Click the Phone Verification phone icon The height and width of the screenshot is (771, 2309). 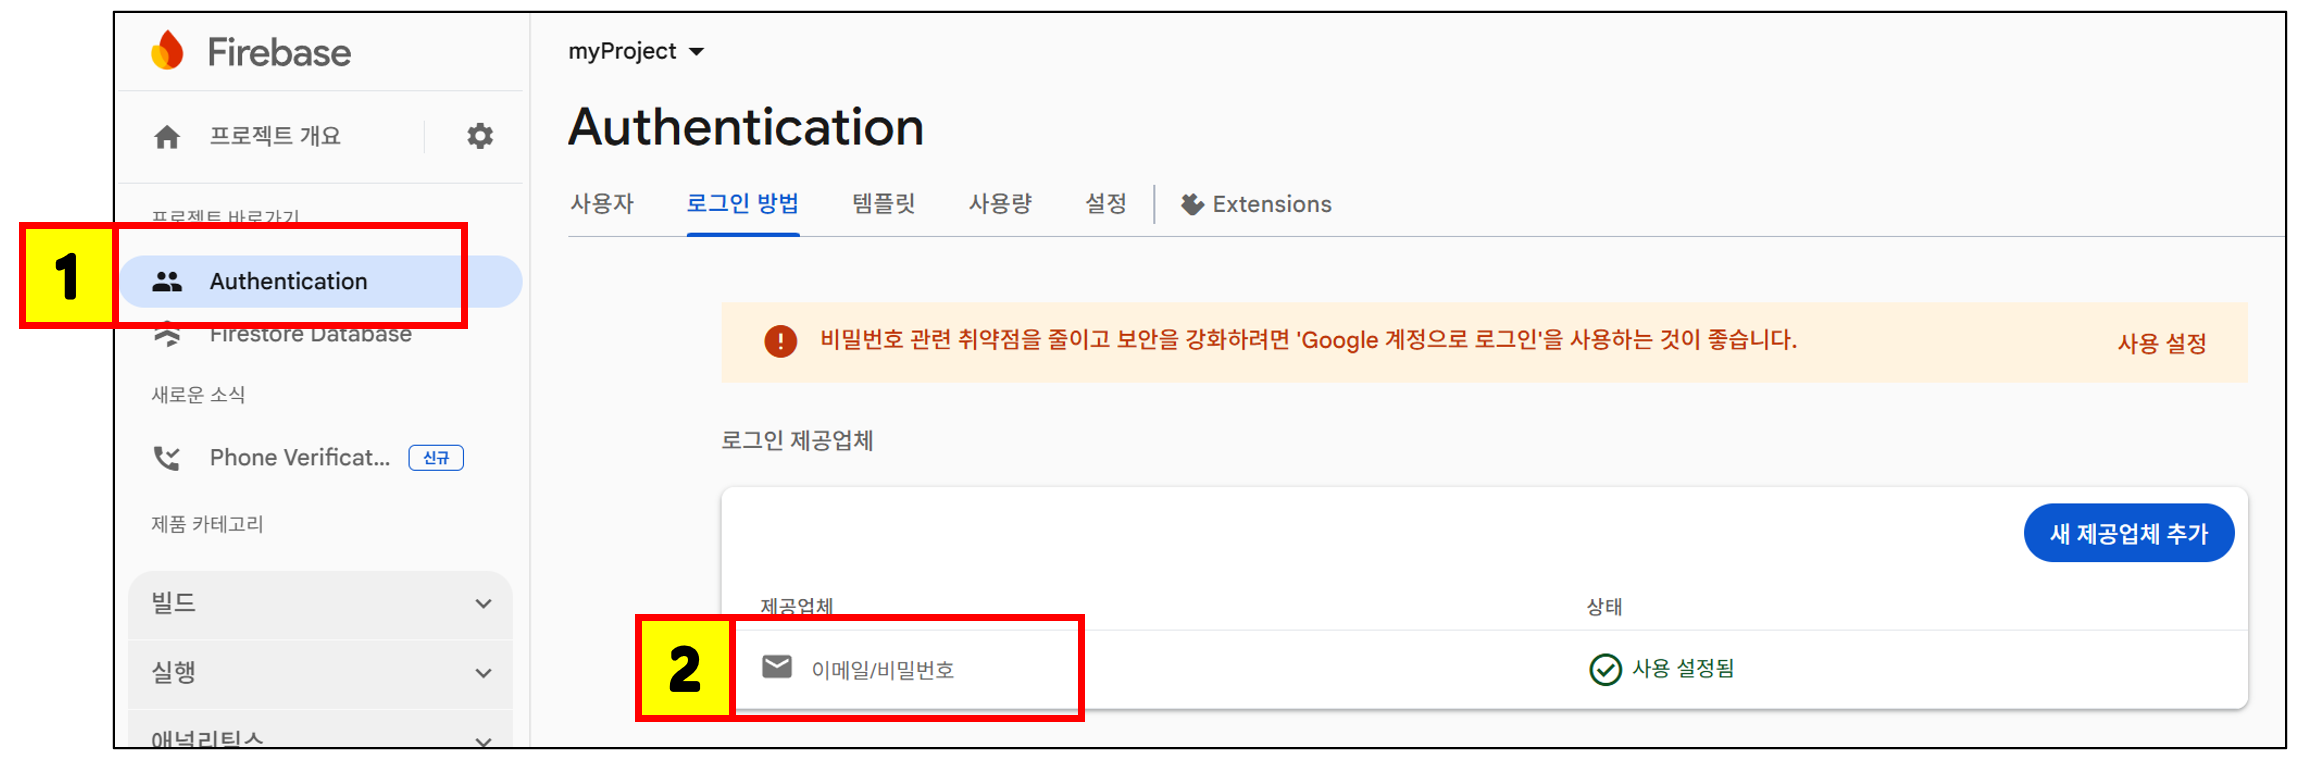tap(166, 458)
